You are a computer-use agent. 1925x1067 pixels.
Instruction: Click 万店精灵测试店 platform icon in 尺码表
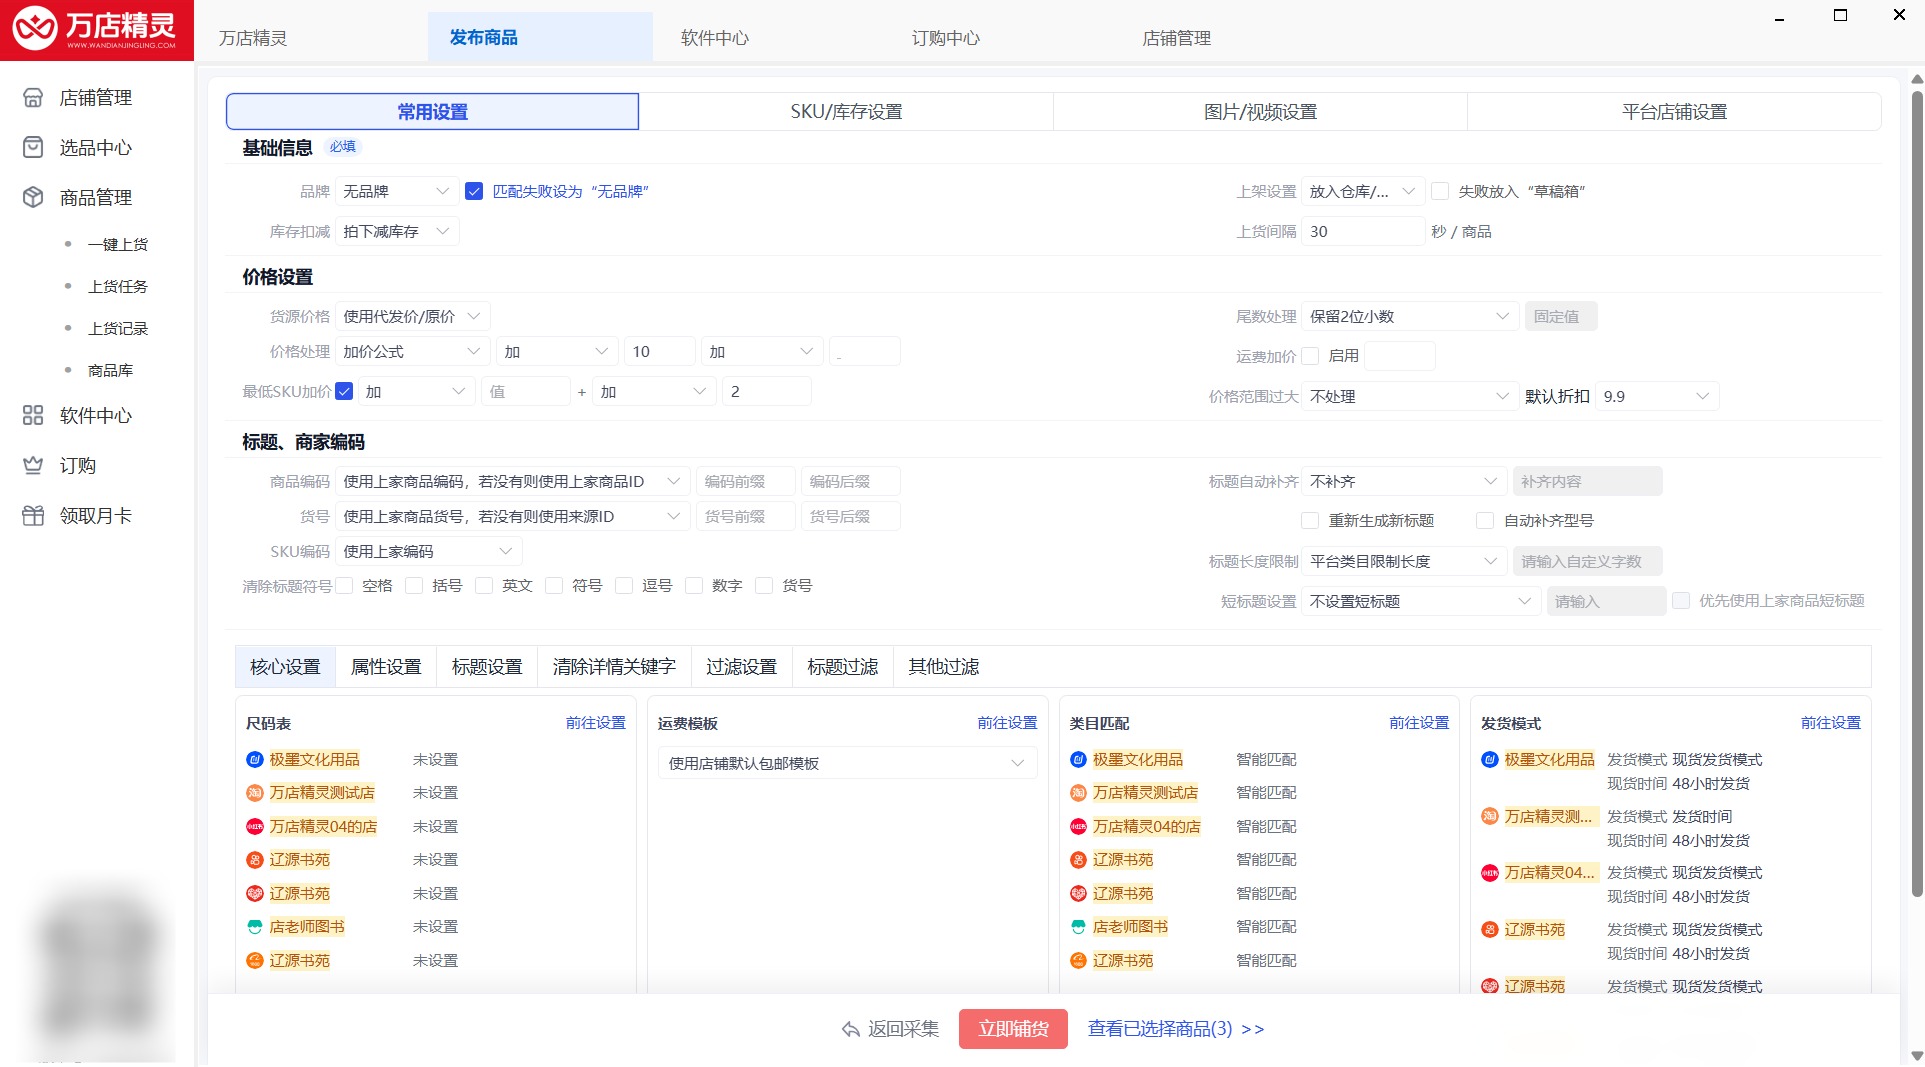(255, 793)
